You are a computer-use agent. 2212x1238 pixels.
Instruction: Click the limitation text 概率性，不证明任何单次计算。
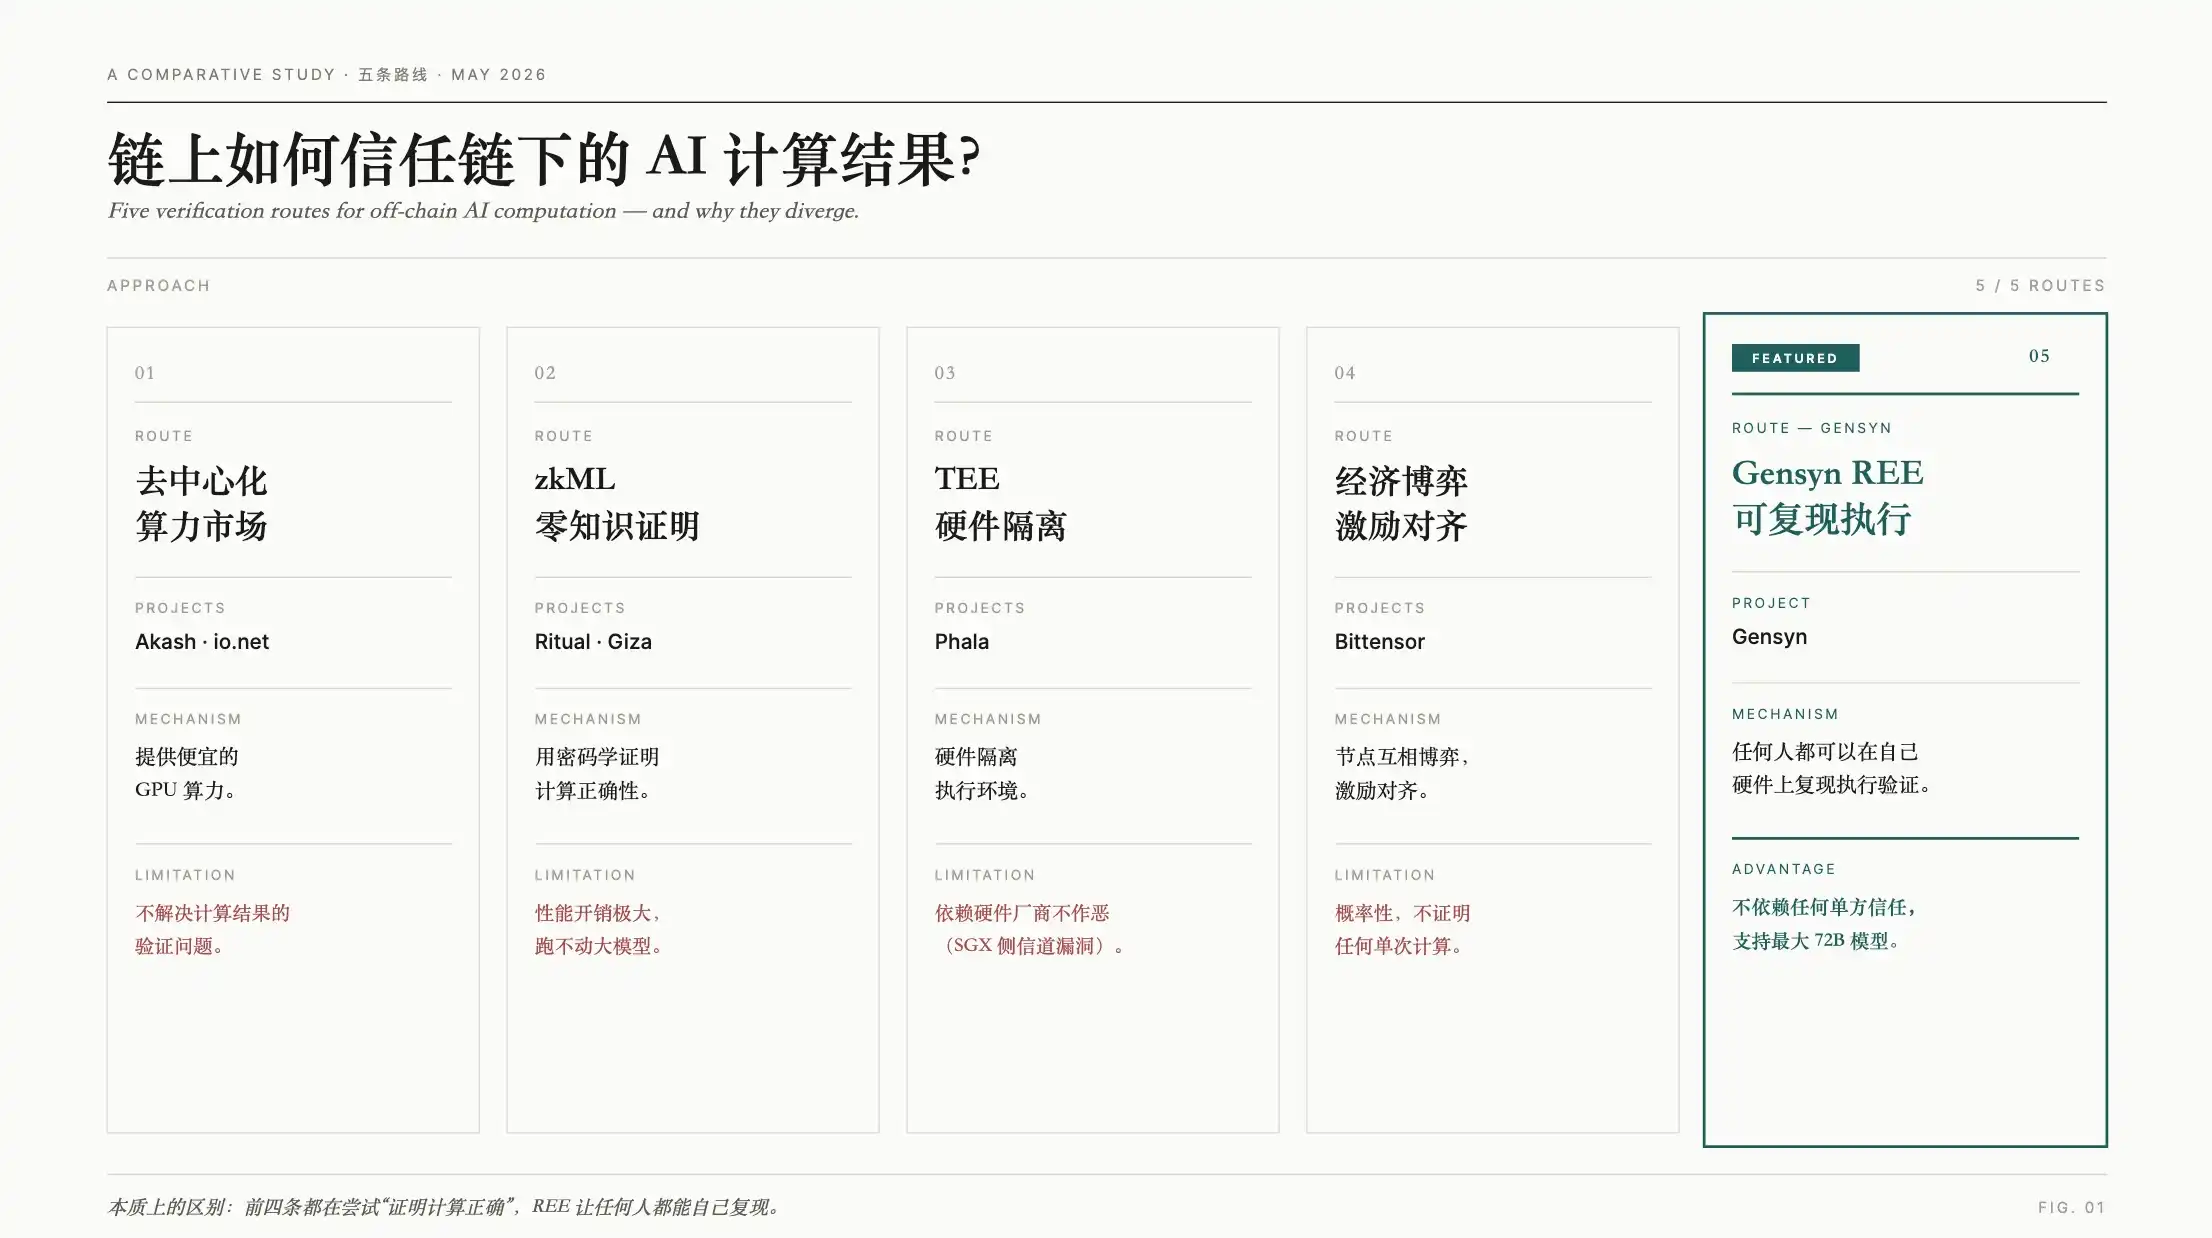click(x=1402, y=929)
